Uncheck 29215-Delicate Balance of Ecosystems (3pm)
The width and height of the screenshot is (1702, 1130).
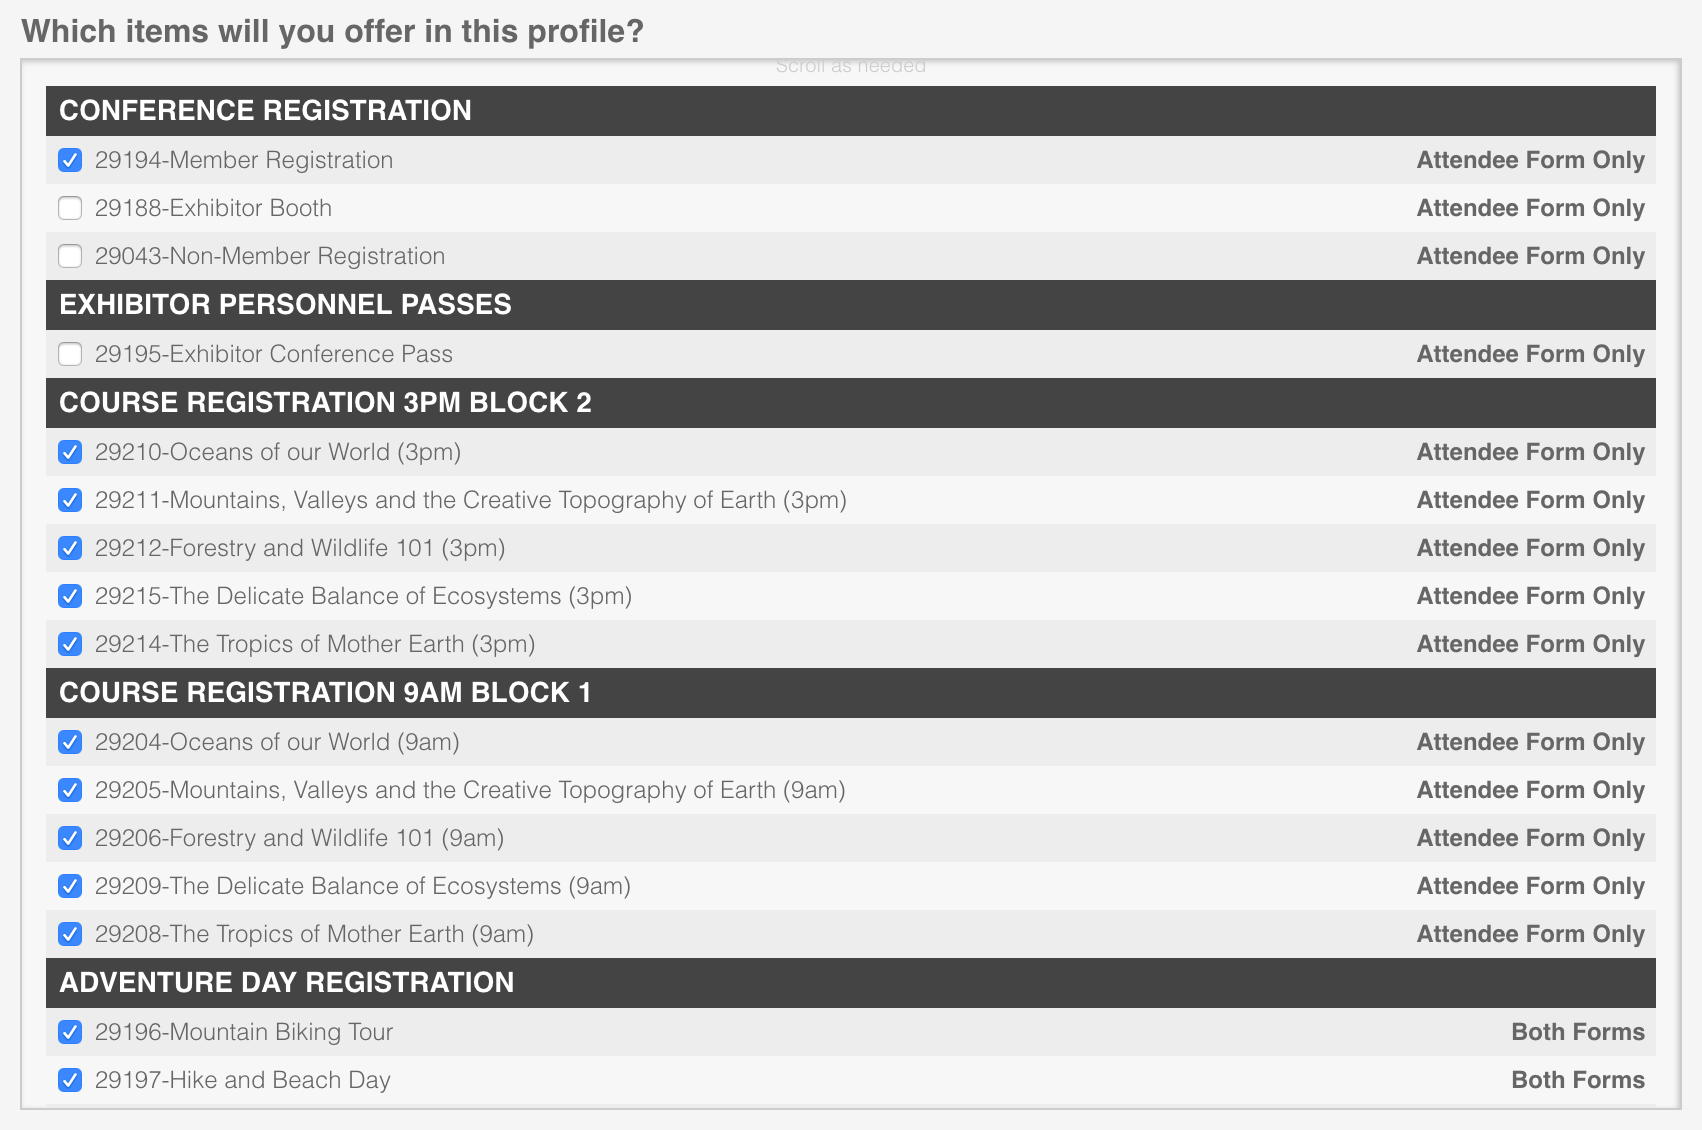click(x=70, y=596)
